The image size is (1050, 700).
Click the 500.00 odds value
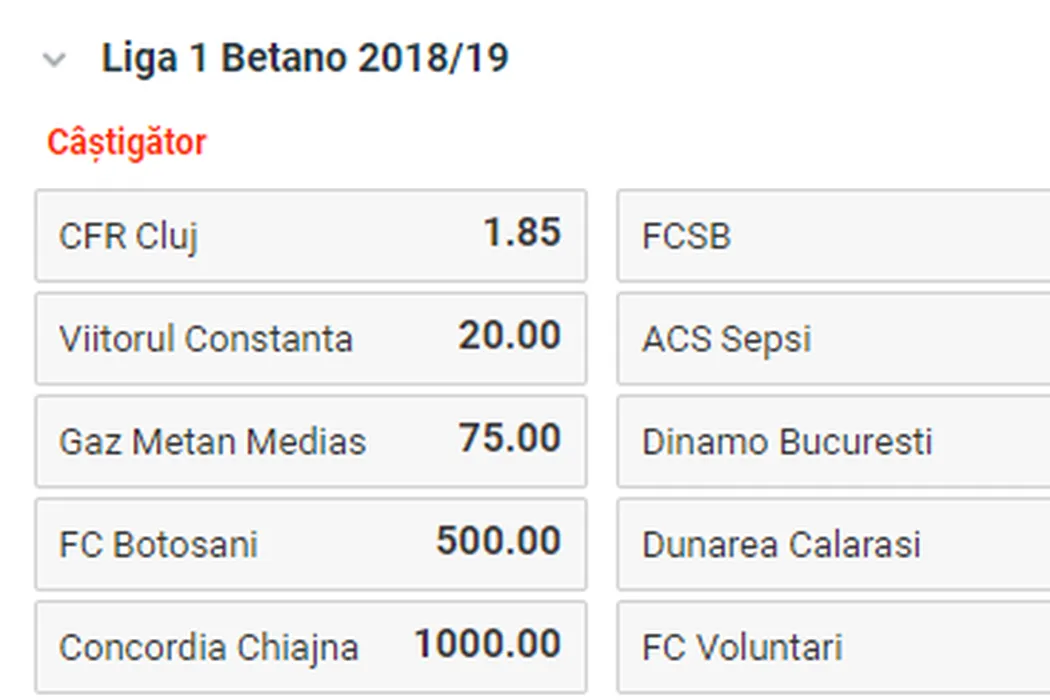[498, 542]
